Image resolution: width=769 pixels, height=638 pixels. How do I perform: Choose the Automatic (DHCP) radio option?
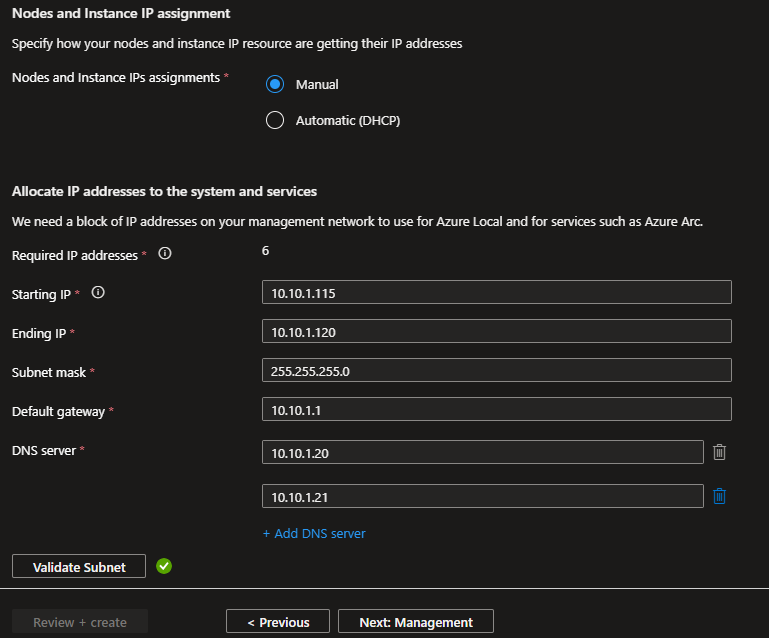click(x=275, y=121)
